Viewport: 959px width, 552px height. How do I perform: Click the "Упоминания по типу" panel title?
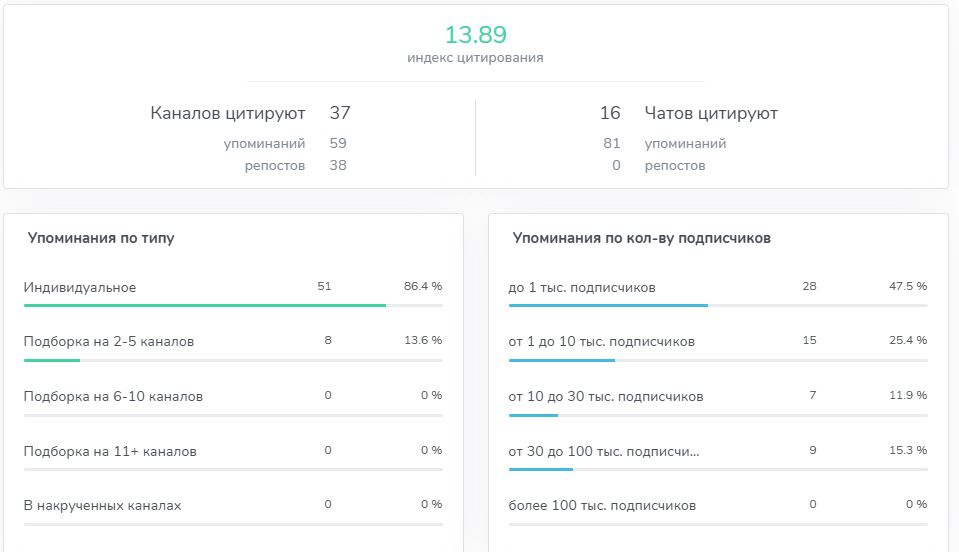101,238
